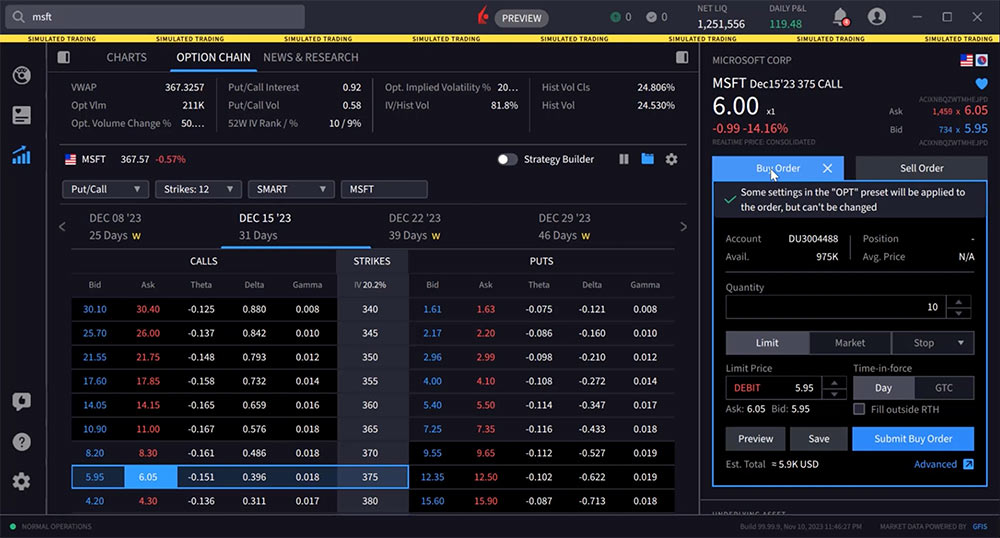Click PREVIEW badge in title bar
Viewport: 1000px width, 538px height.
click(x=522, y=18)
